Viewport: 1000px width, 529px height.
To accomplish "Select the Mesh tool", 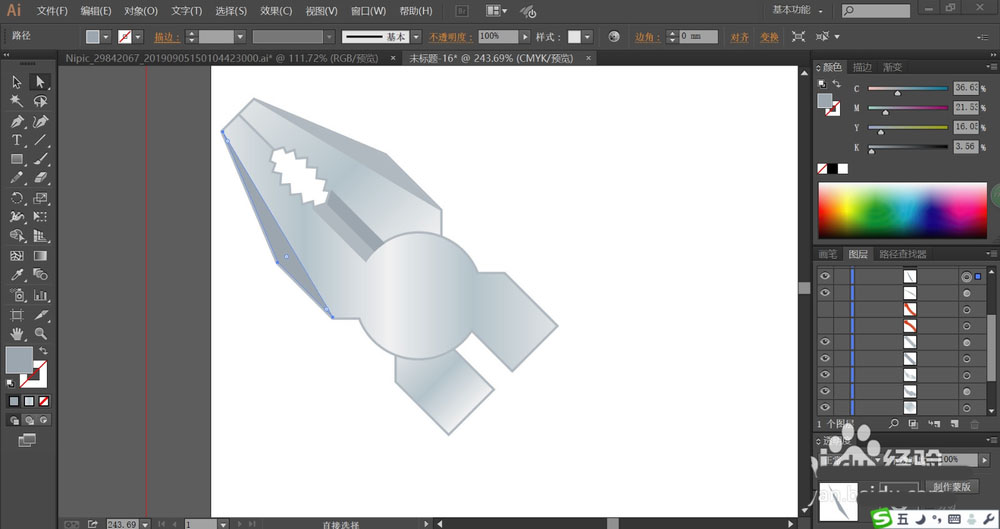I will tap(17, 256).
